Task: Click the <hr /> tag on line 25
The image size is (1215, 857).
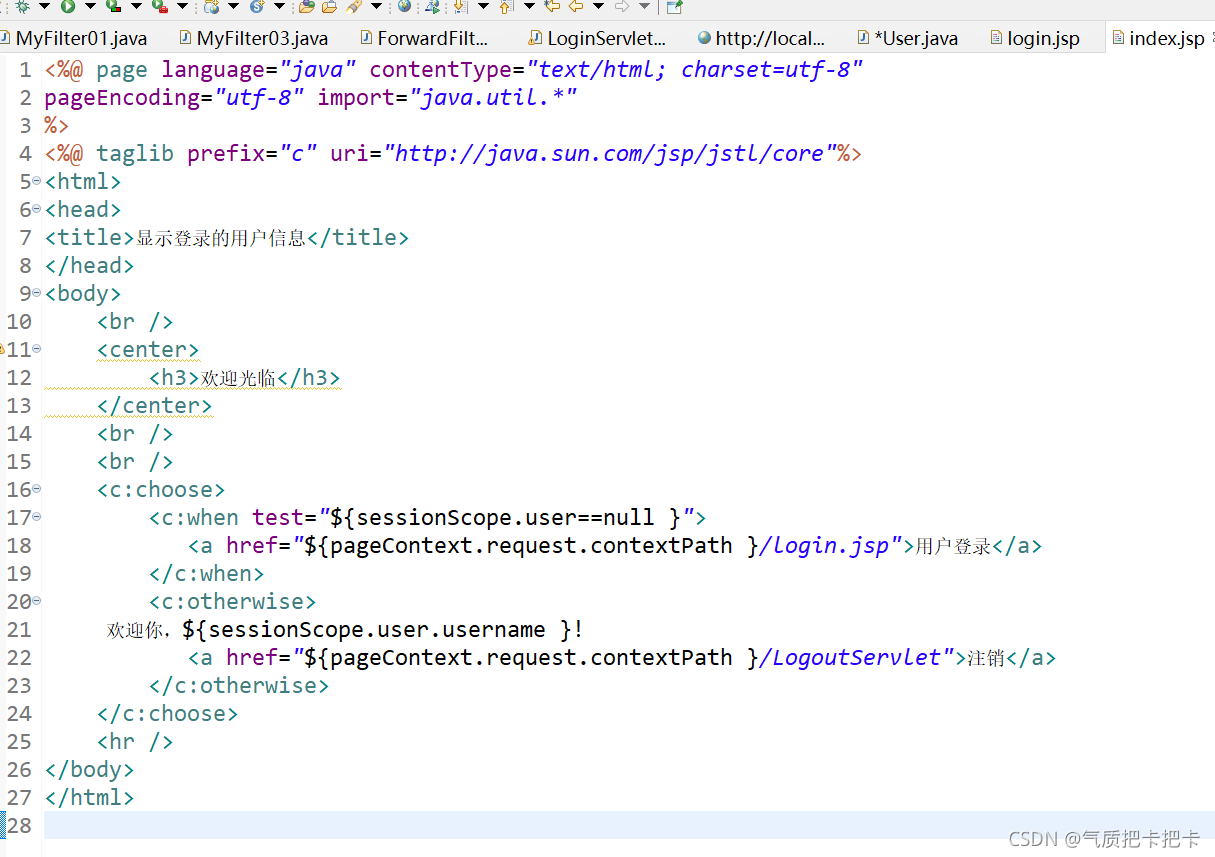Action: [135, 741]
